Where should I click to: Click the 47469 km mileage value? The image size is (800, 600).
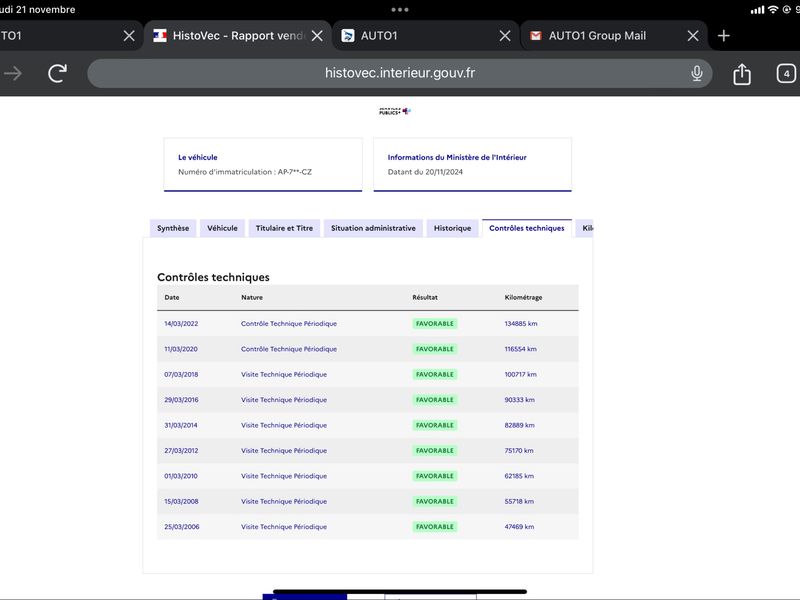pyautogui.click(x=519, y=527)
